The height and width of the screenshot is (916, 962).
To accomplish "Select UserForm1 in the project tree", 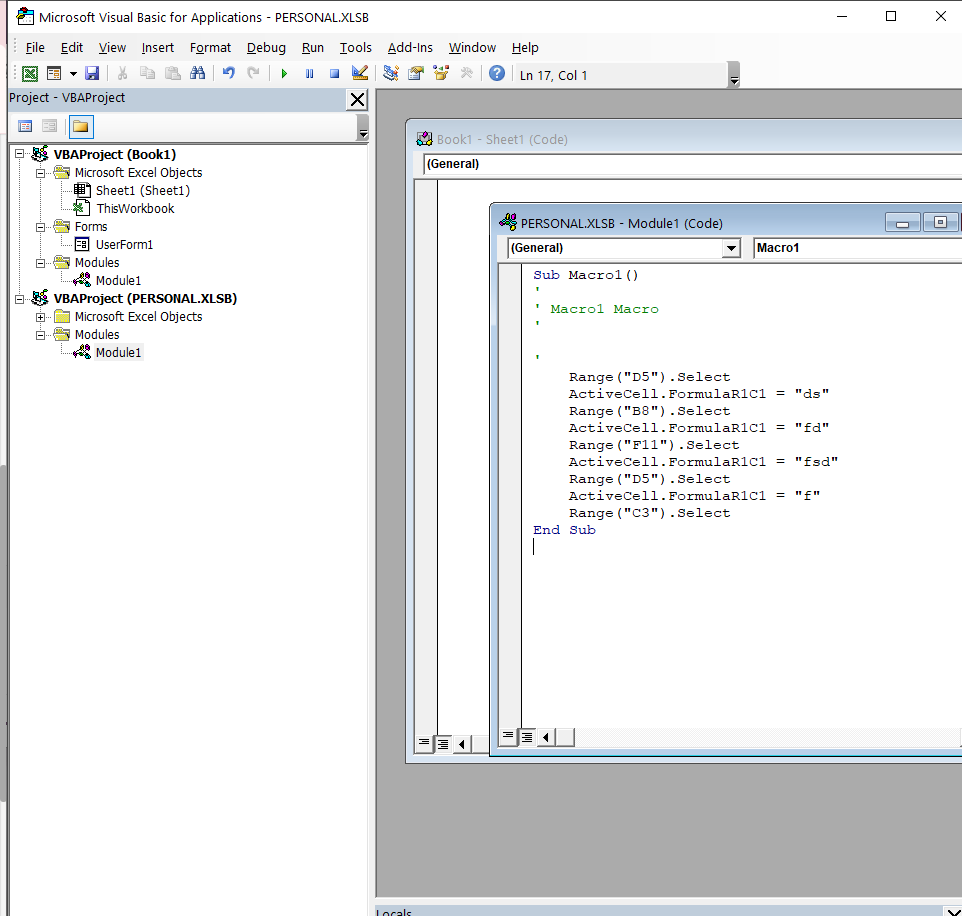I will click(x=124, y=245).
